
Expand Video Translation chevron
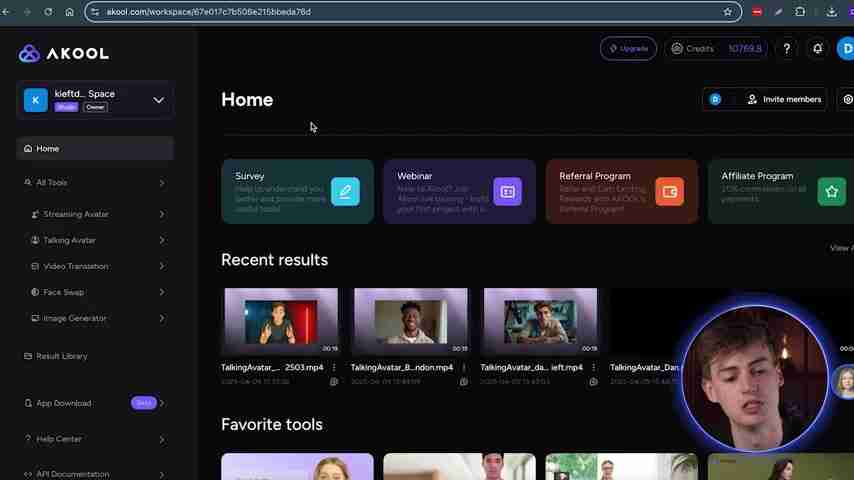click(x=162, y=266)
